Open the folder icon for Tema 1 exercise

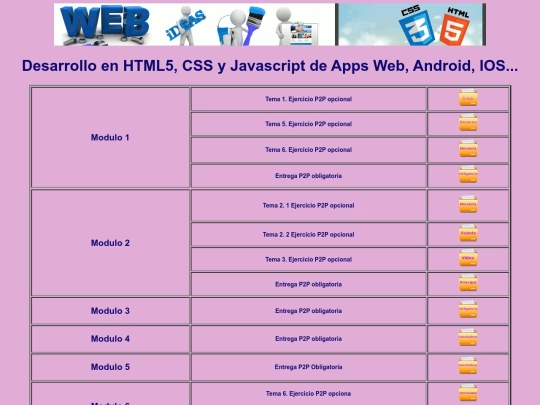point(468,98)
